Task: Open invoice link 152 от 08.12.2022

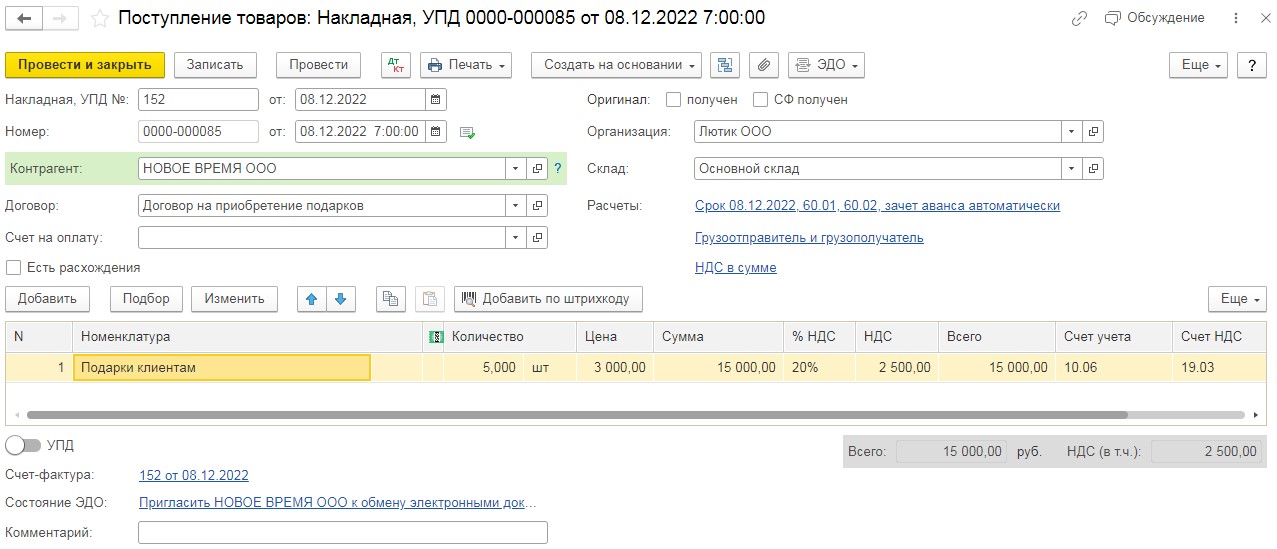Action: point(193,476)
